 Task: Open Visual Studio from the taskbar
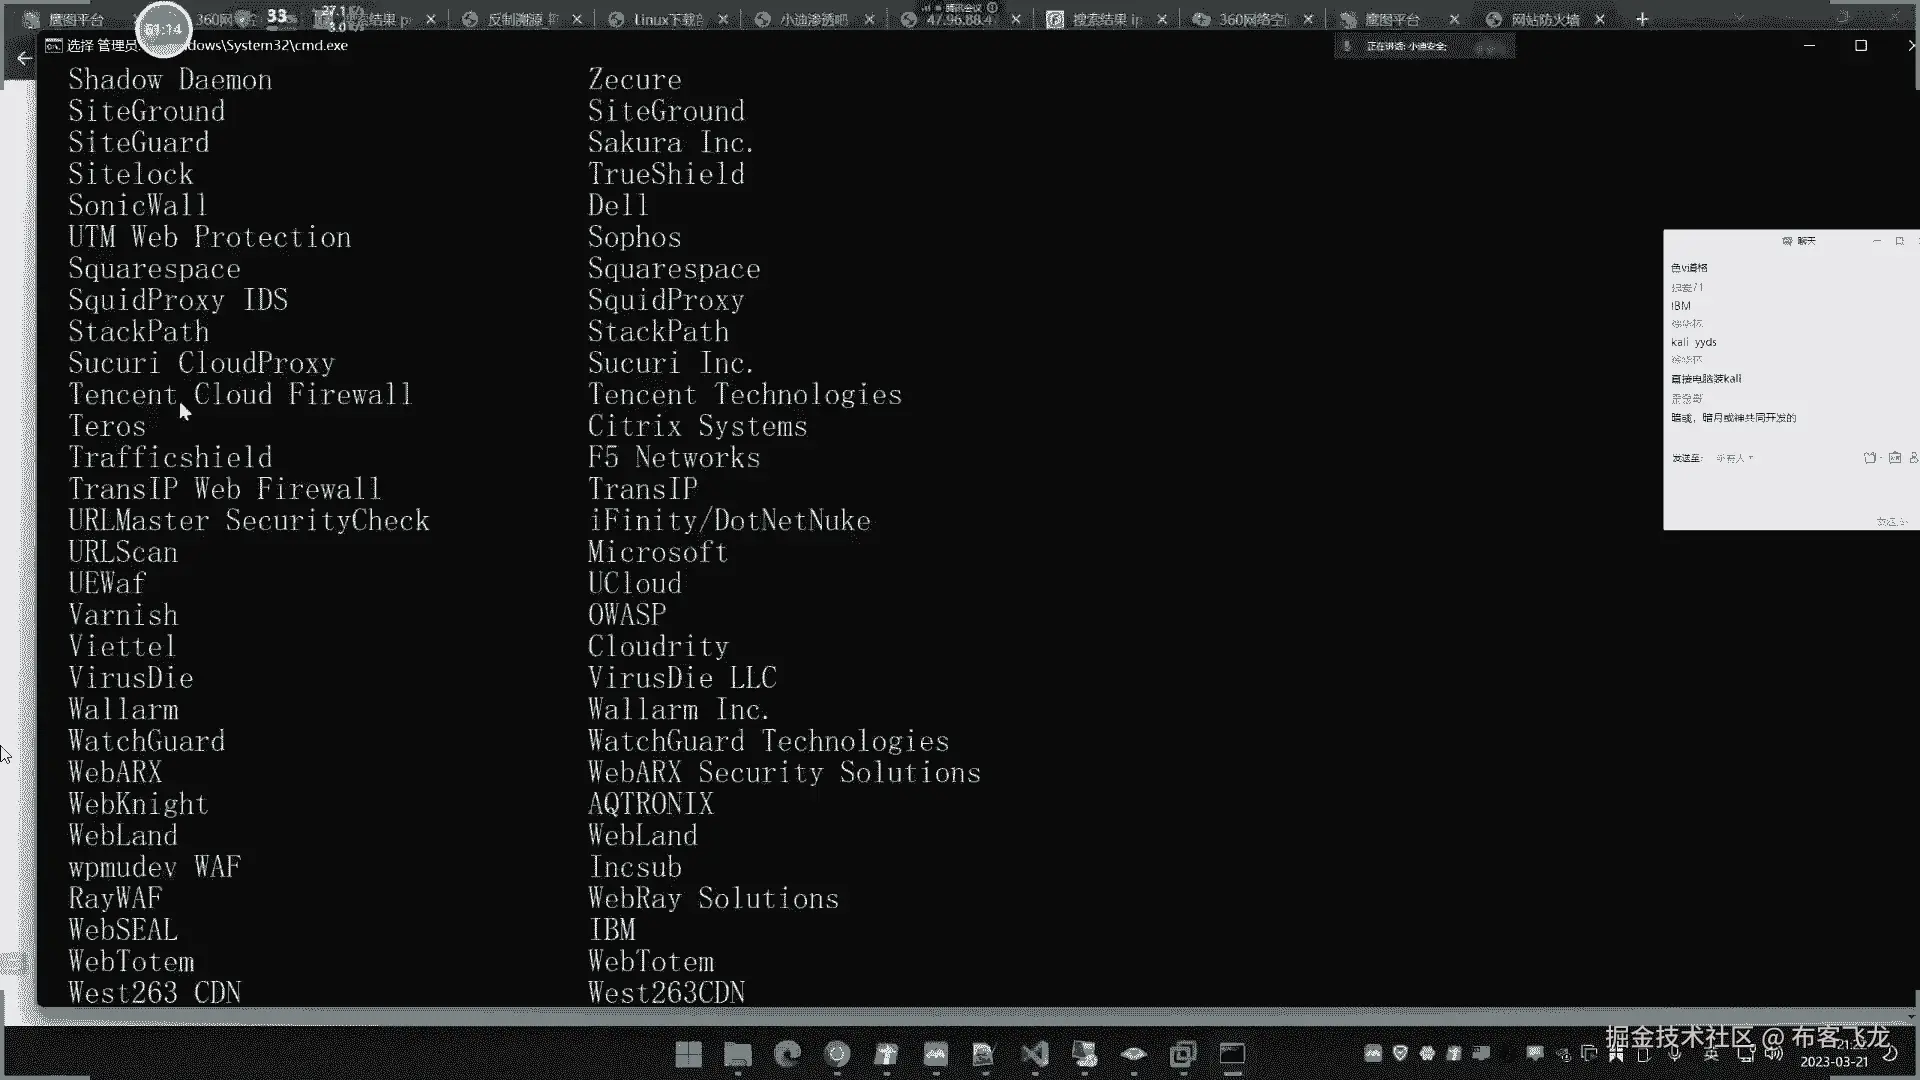click(x=1035, y=1054)
